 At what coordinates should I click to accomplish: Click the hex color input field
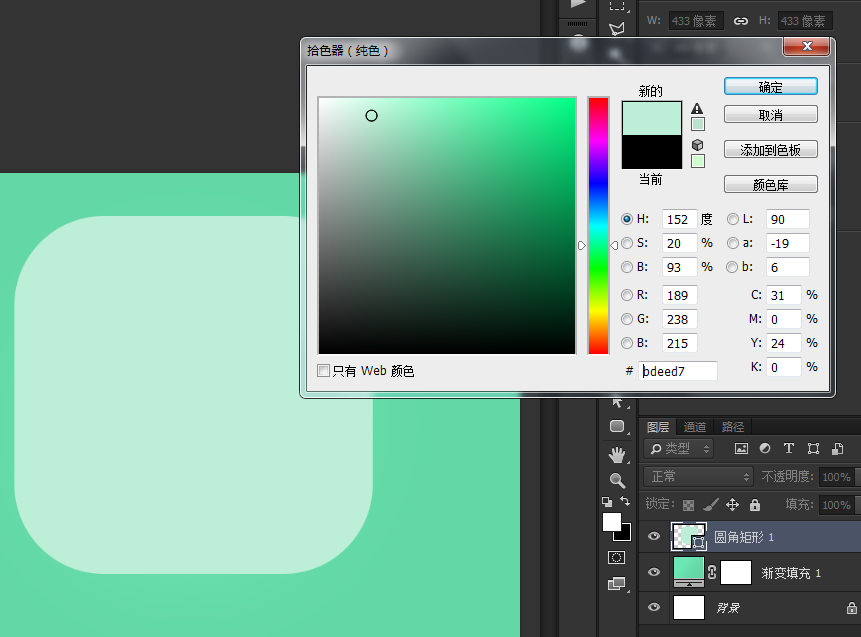[680, 371]
